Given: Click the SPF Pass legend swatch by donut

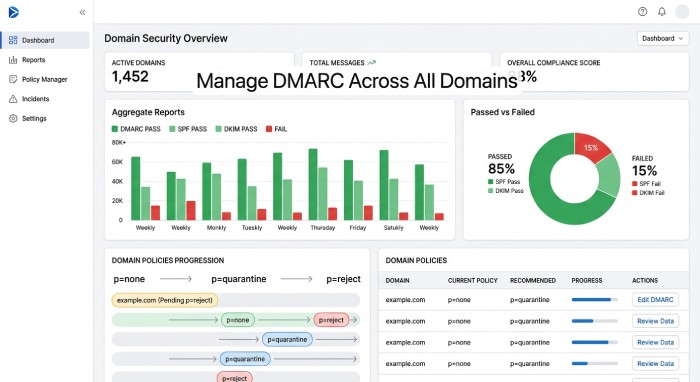Looking at the screenshot, I should (491, 182).
